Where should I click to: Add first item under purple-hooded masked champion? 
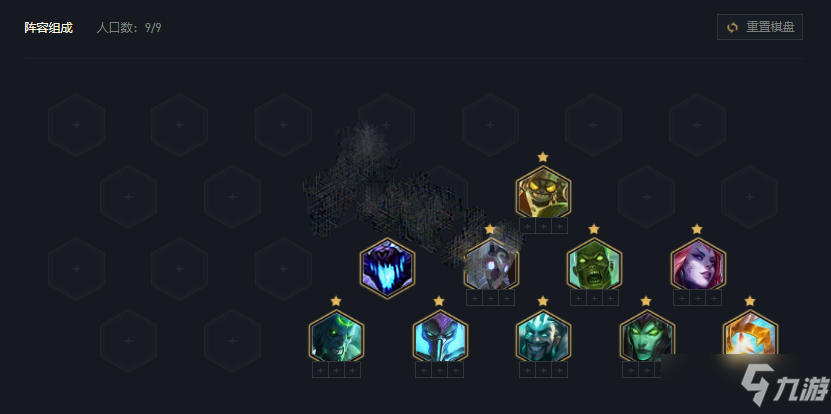[x=423, y=370]
